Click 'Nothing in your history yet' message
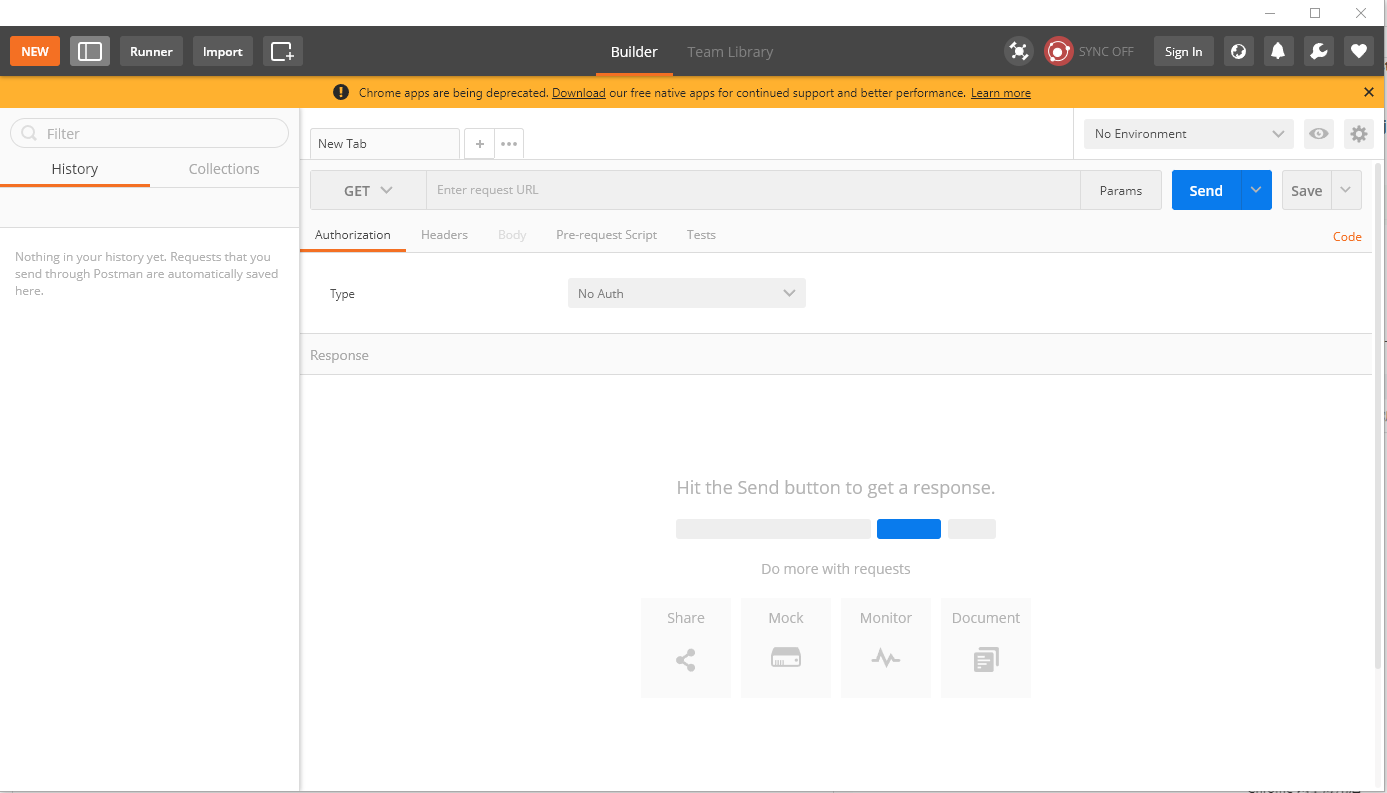This screenshot has height=793, width=1387. point(147,273)
